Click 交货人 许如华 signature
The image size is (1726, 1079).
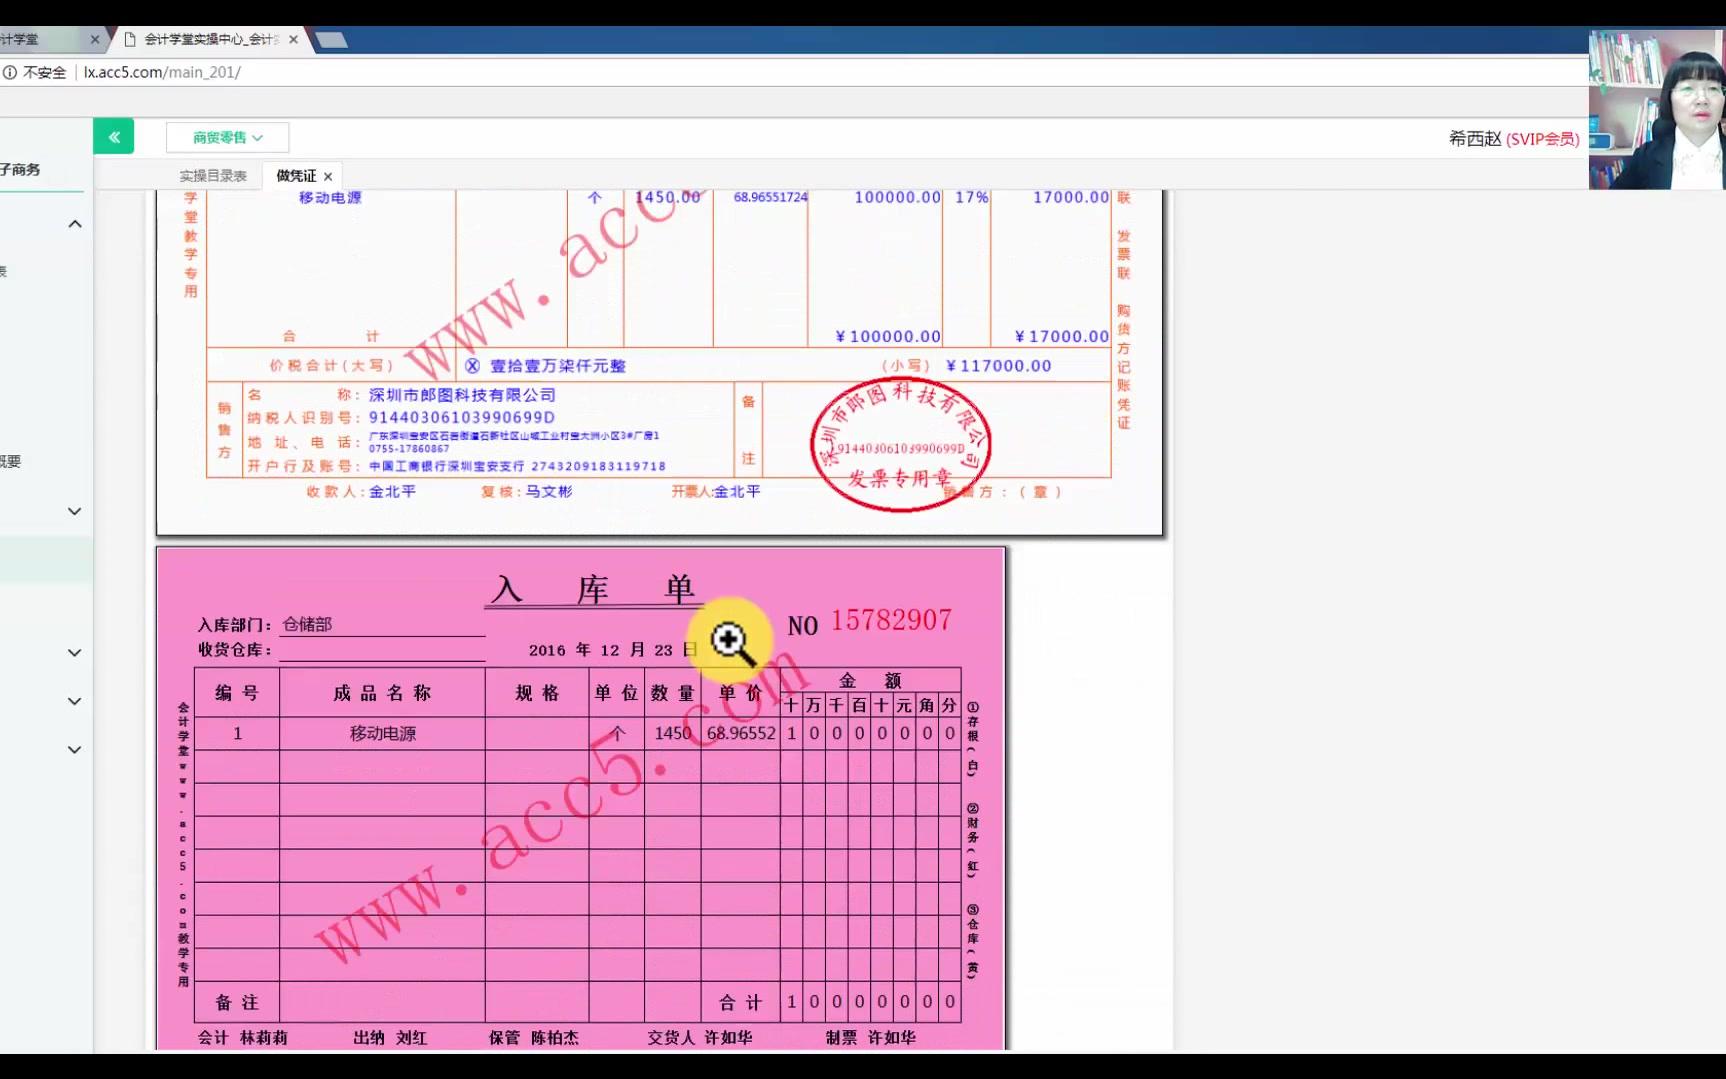(x=700, y=1038)
